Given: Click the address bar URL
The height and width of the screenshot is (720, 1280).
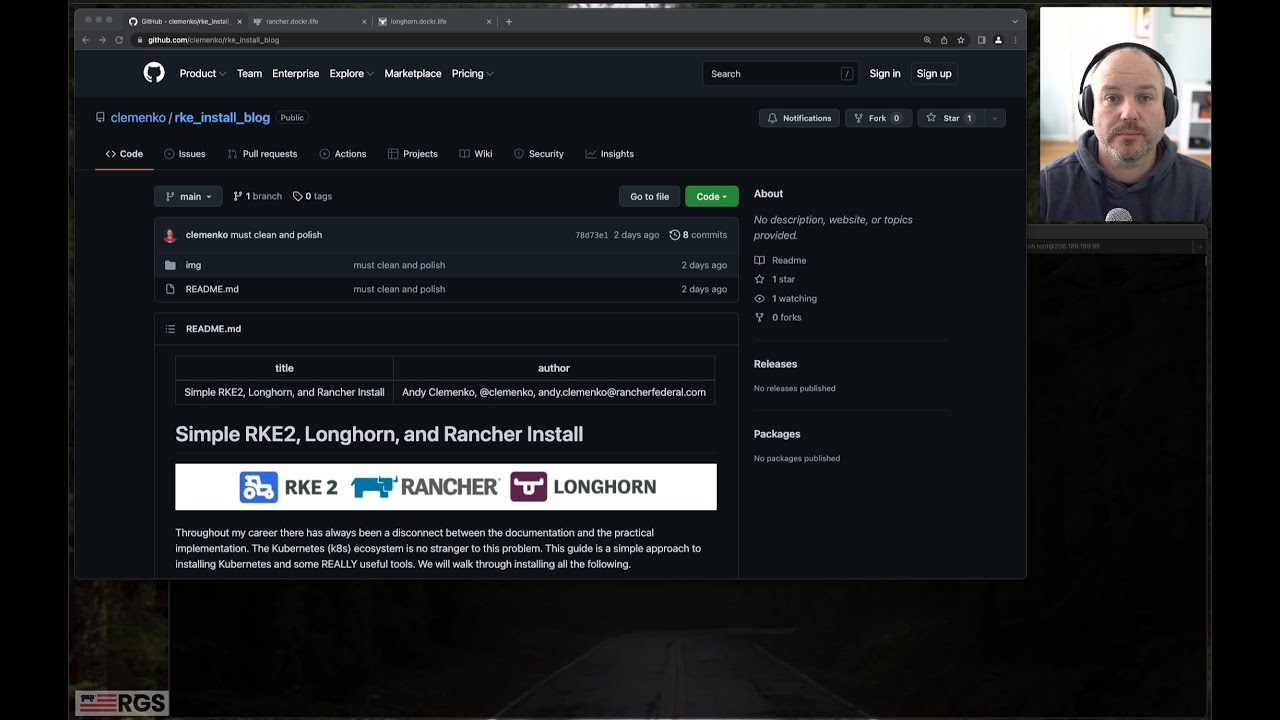Looking at the screenshot, I should 213,40.
